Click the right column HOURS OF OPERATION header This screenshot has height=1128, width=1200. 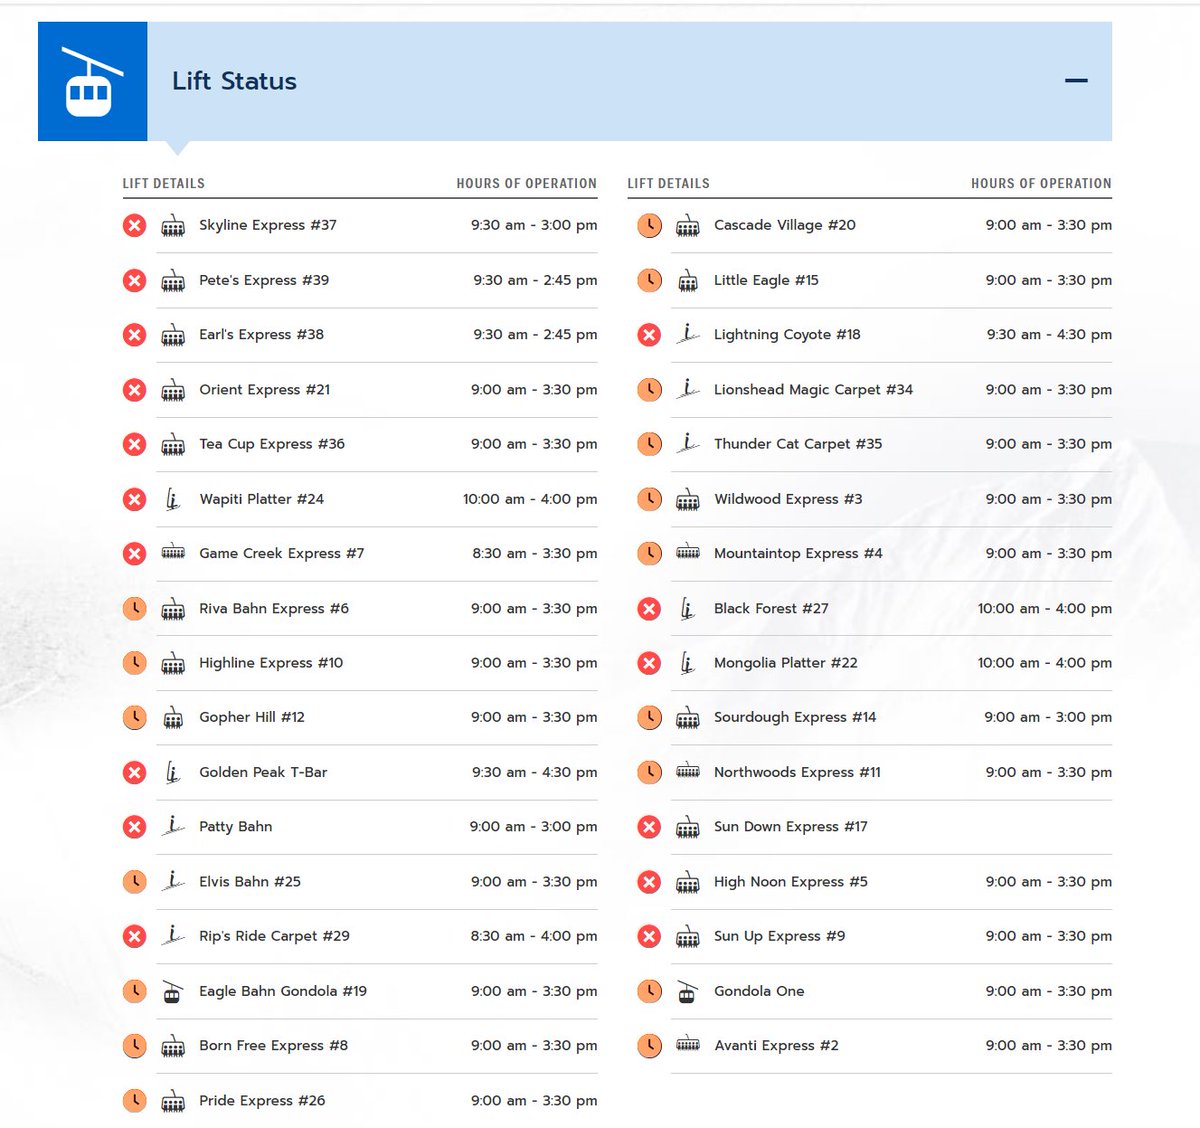click(1041, 183)
